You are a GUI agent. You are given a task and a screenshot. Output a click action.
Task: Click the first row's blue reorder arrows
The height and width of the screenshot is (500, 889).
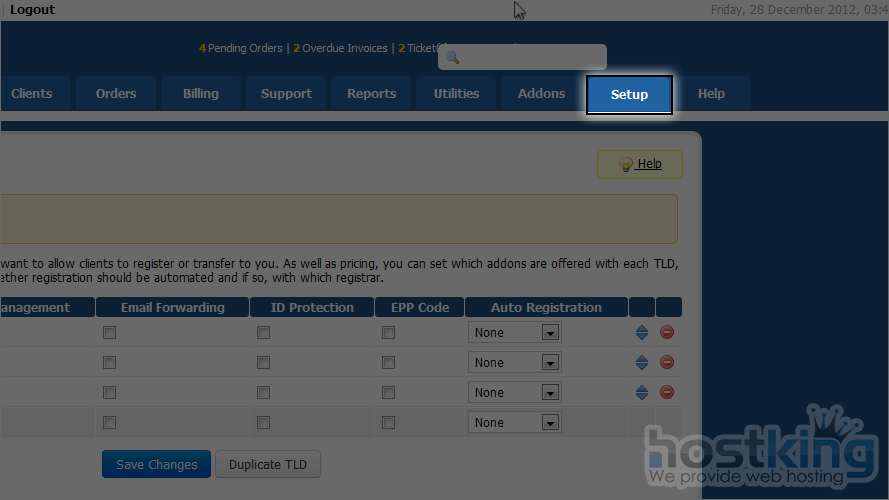(642, 333)
